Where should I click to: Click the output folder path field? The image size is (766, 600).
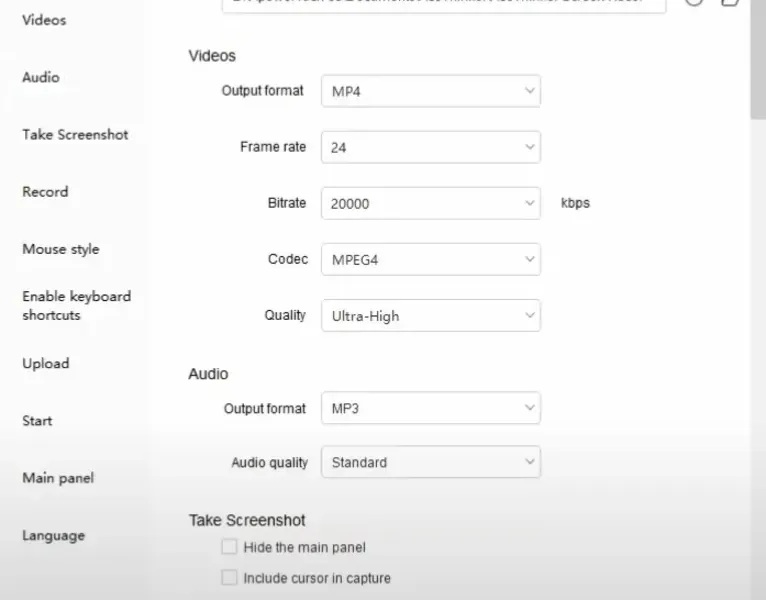[443, 5]
